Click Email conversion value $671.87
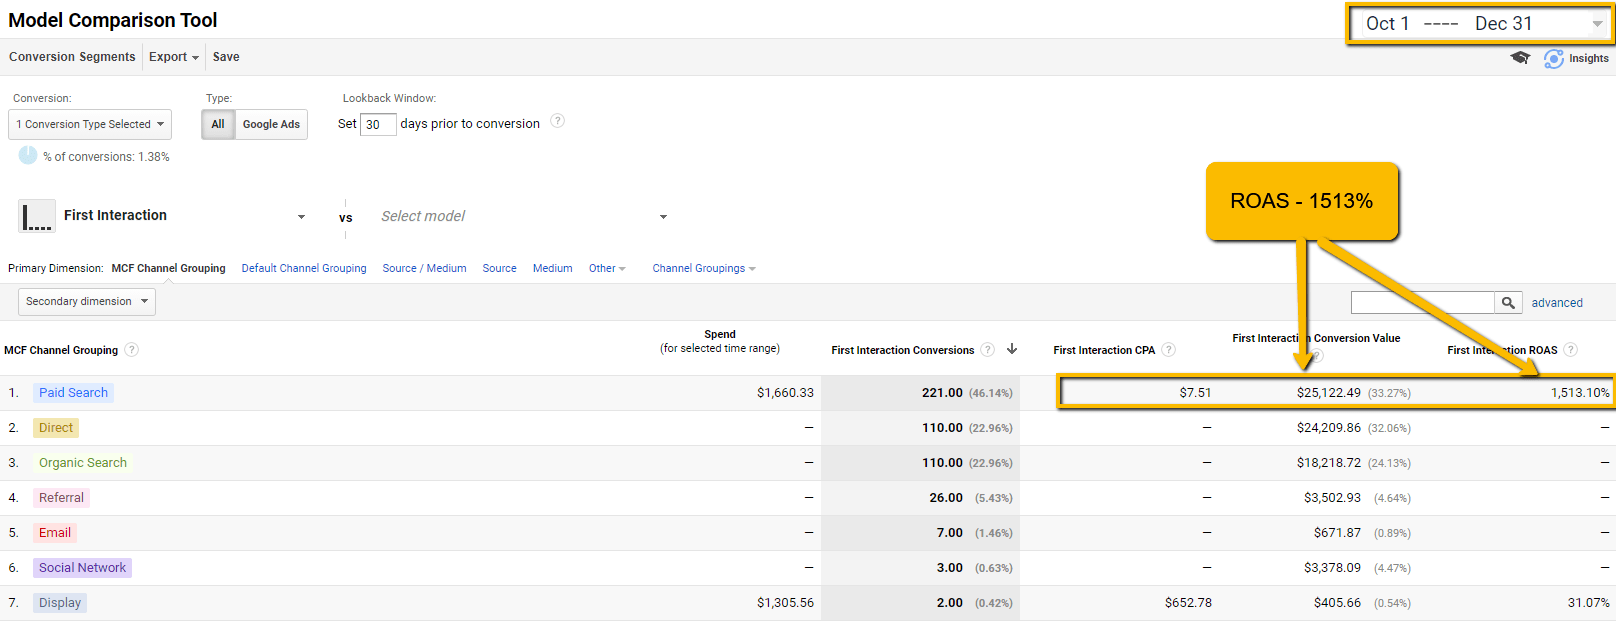 (x=1337, y=533)
